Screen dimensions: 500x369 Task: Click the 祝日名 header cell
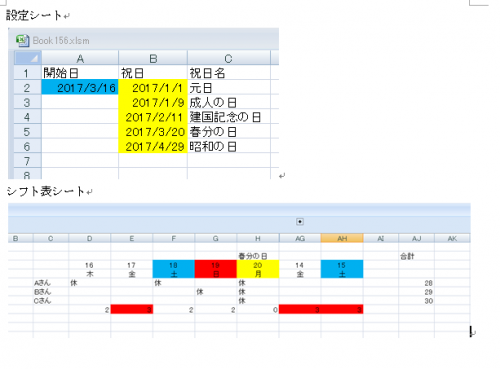(x=229, y=73)
